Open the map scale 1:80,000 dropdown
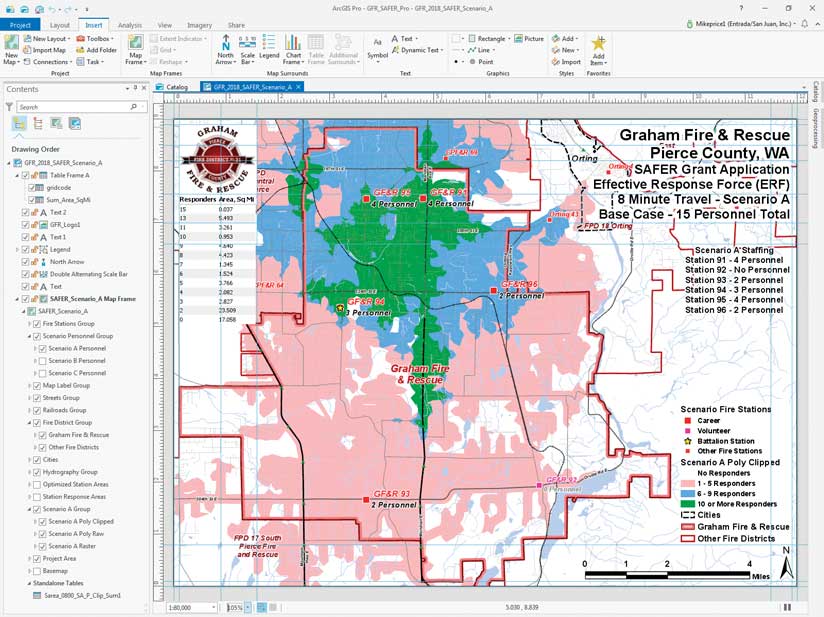Screen dimensions: 824x617 tap(213, 608)
